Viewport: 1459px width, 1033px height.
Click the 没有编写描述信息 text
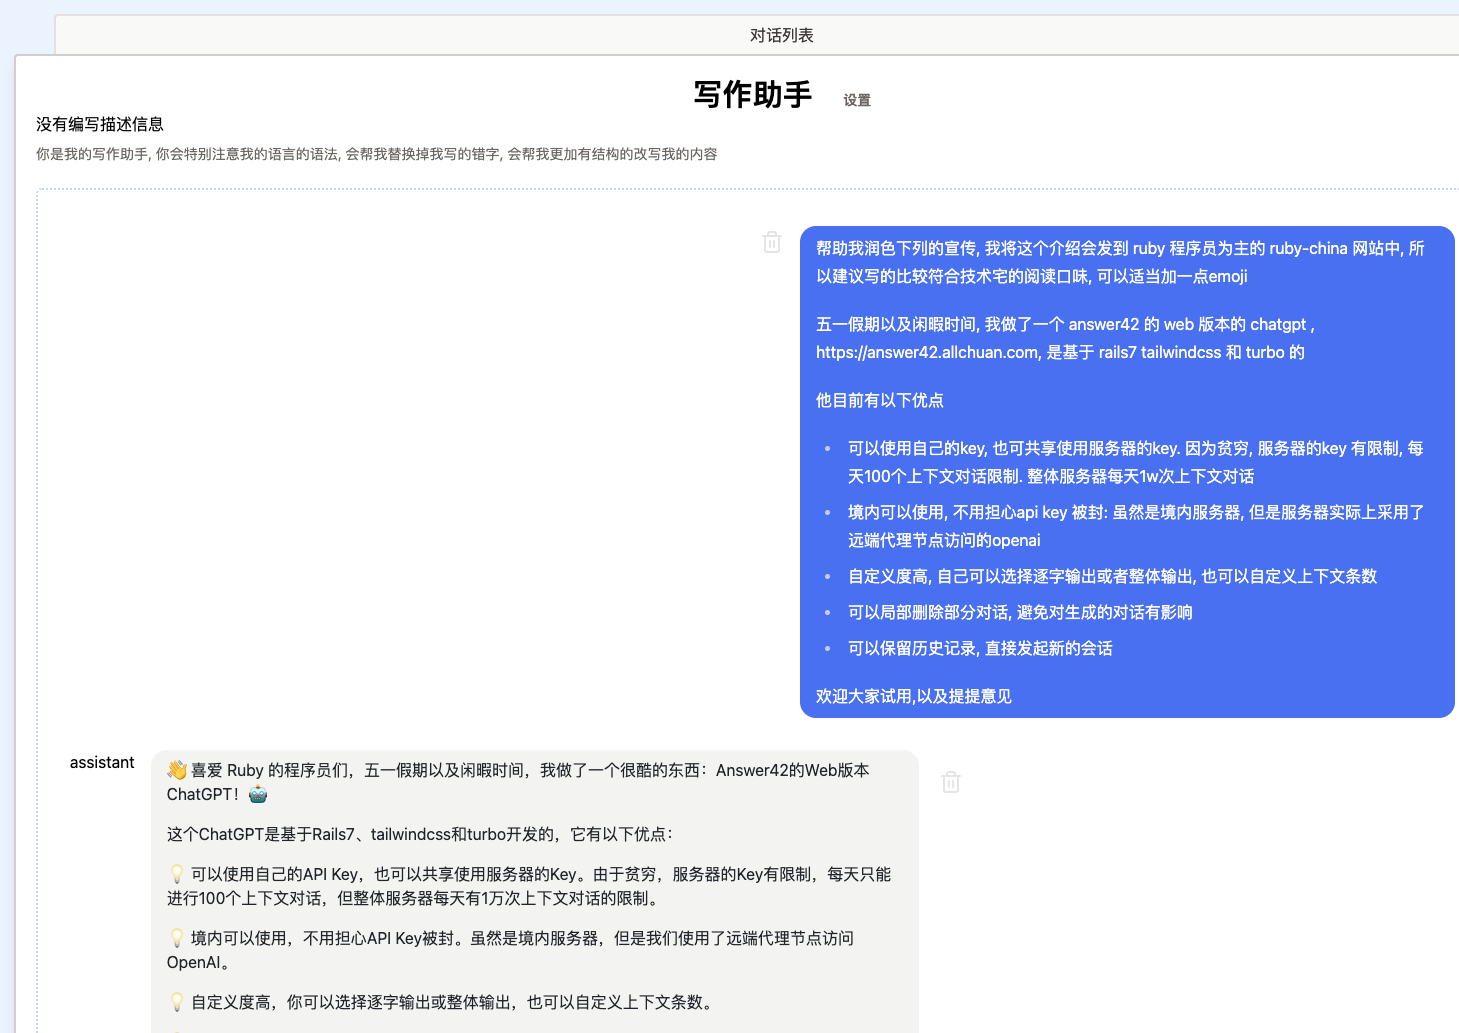coord(100,124)
